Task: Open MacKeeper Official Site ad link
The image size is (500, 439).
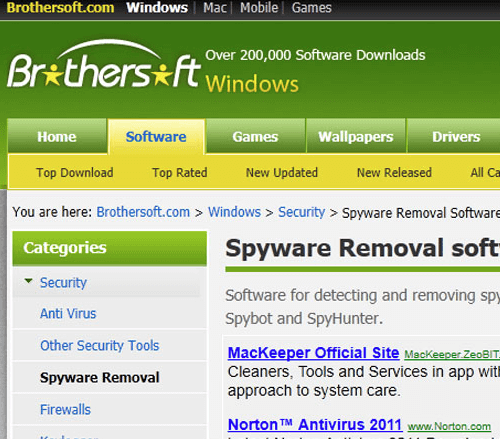Action: [x=313, y=353]
